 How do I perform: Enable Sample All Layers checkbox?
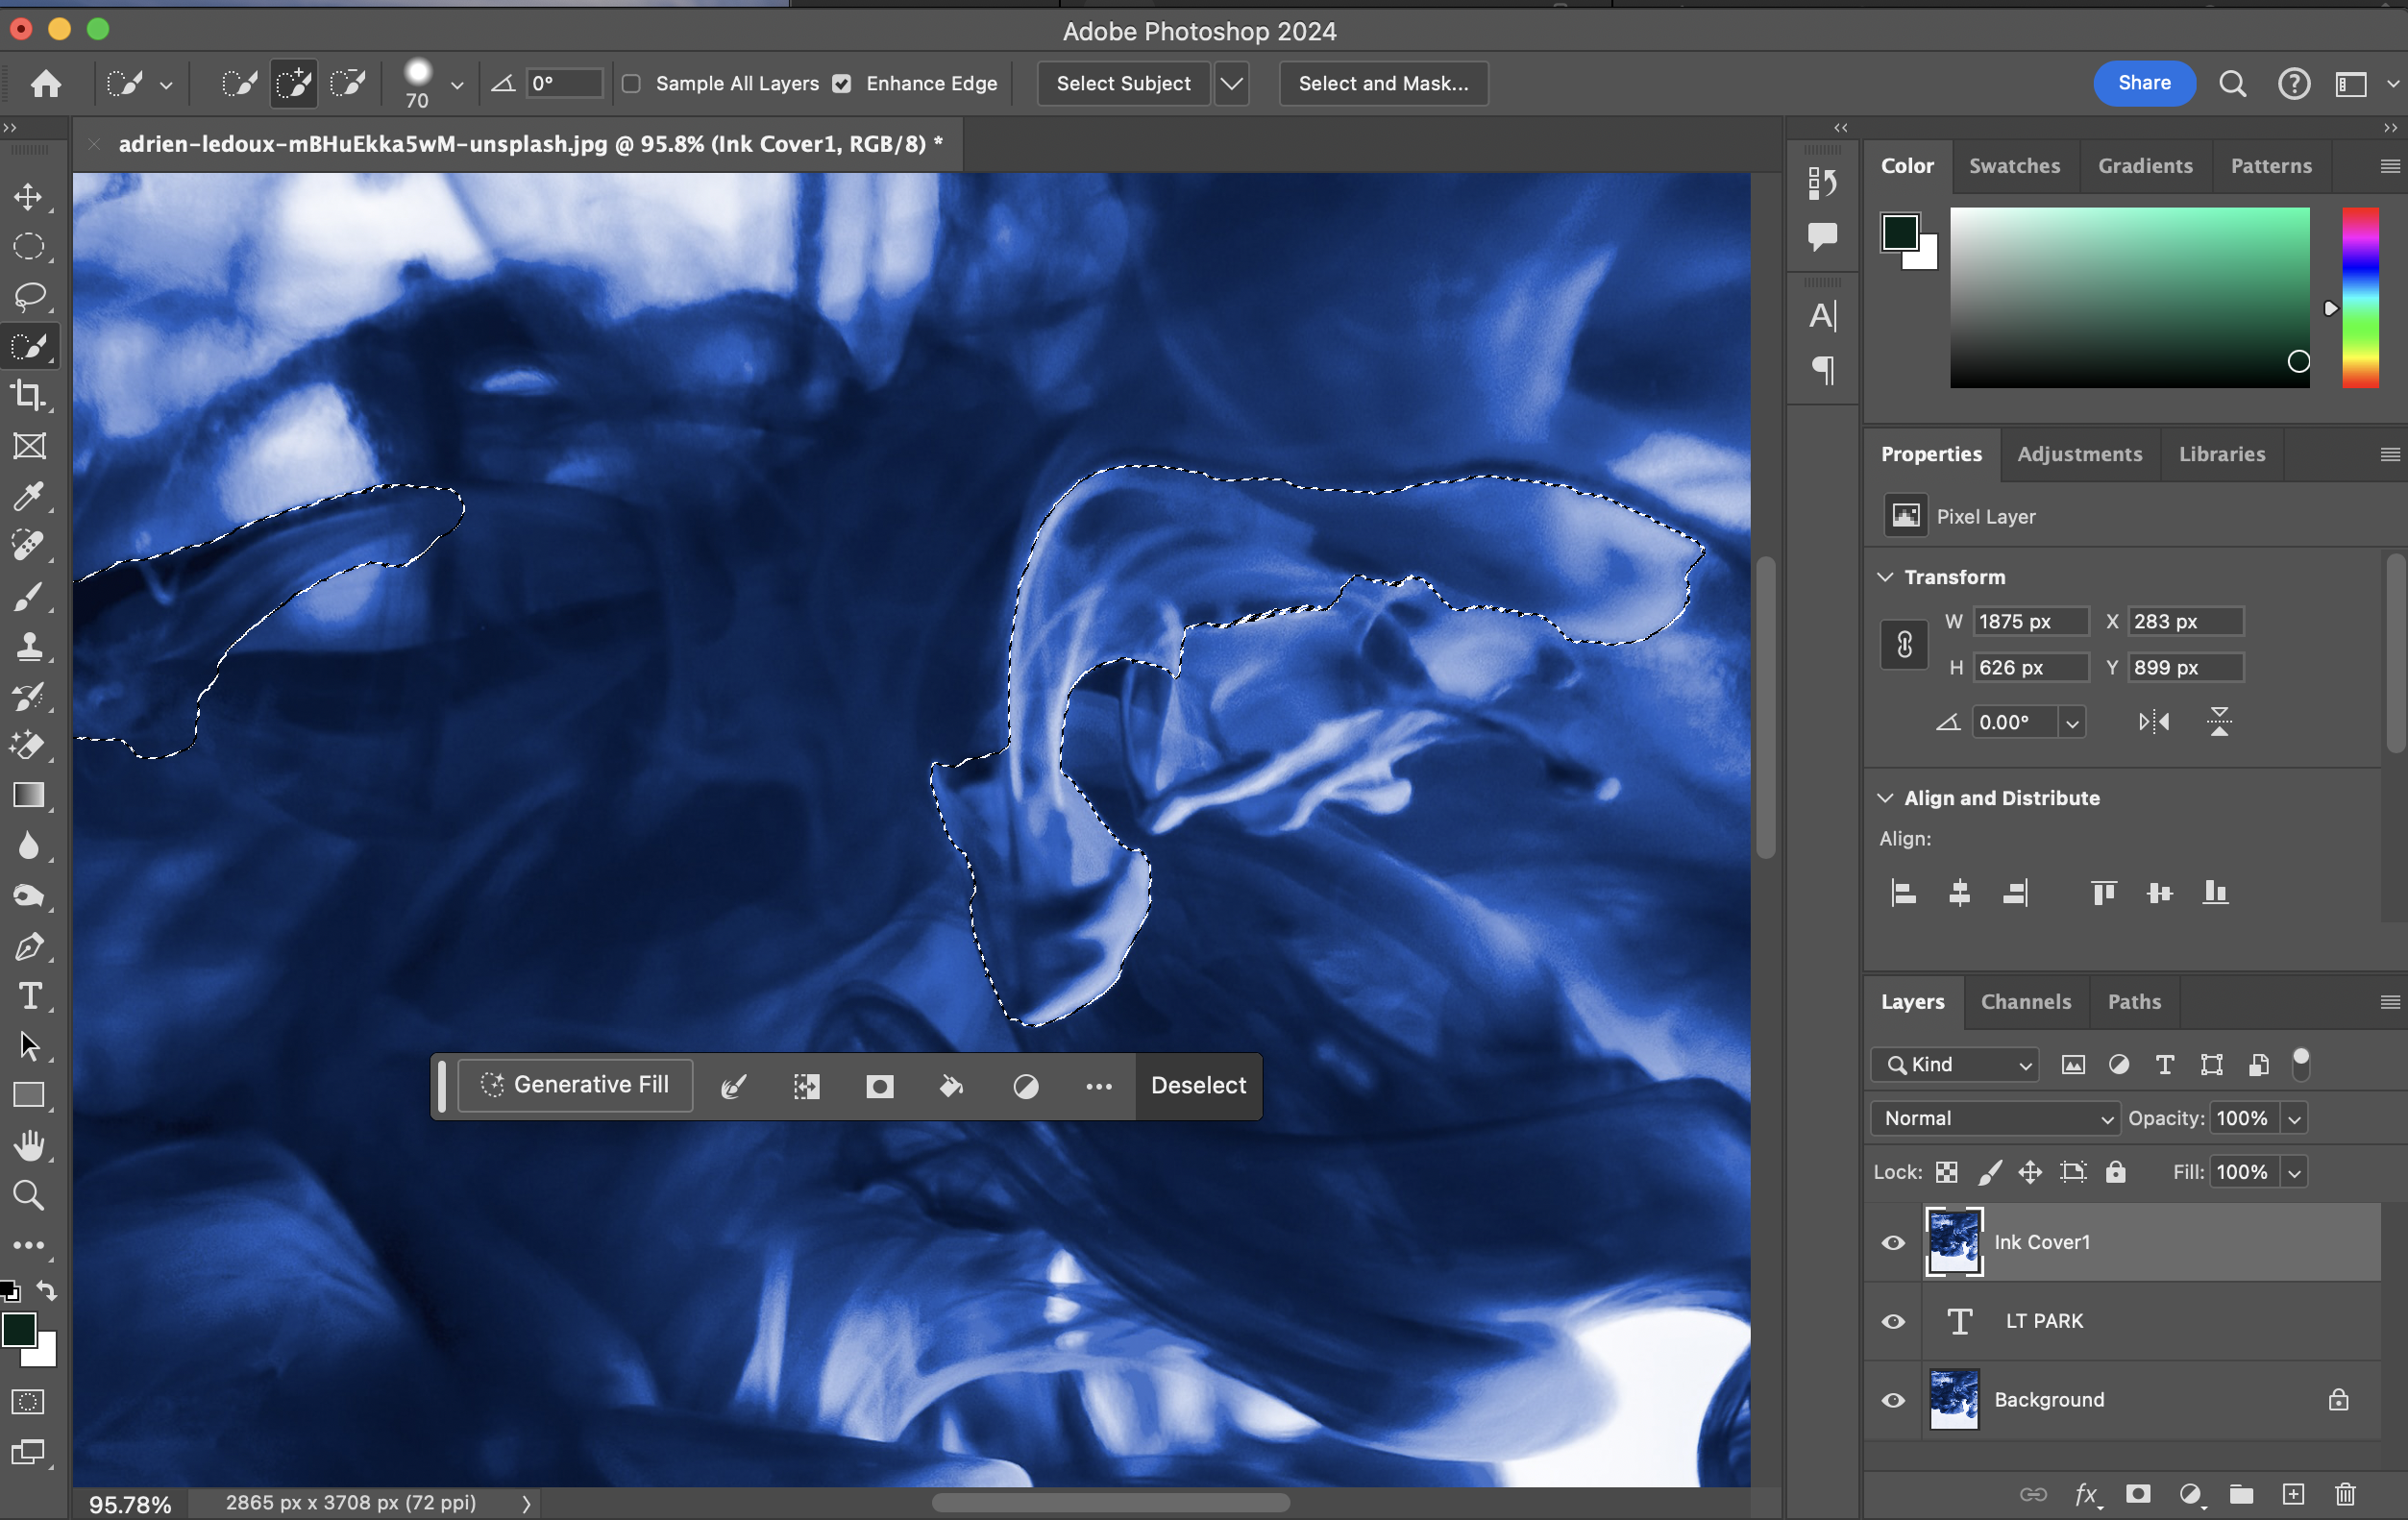coord(631,84)
